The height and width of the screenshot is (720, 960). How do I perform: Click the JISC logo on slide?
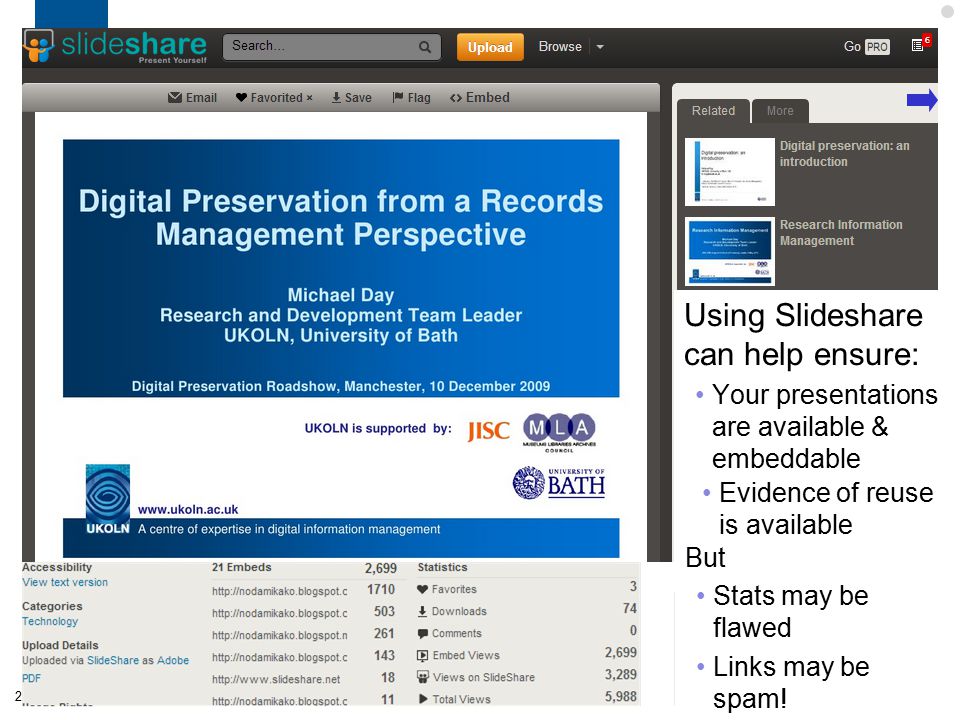click(488, 430)
